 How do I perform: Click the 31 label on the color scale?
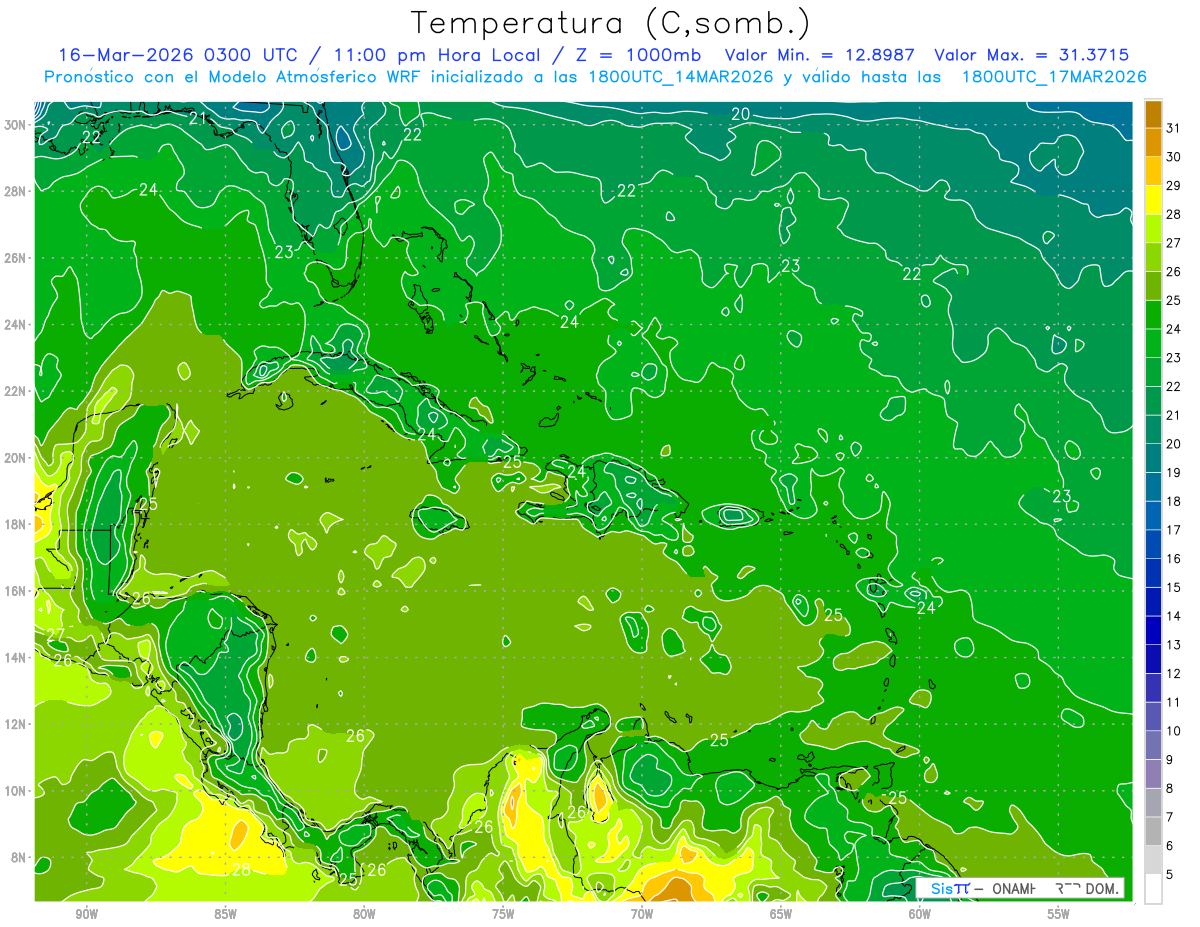[1174, 128]
